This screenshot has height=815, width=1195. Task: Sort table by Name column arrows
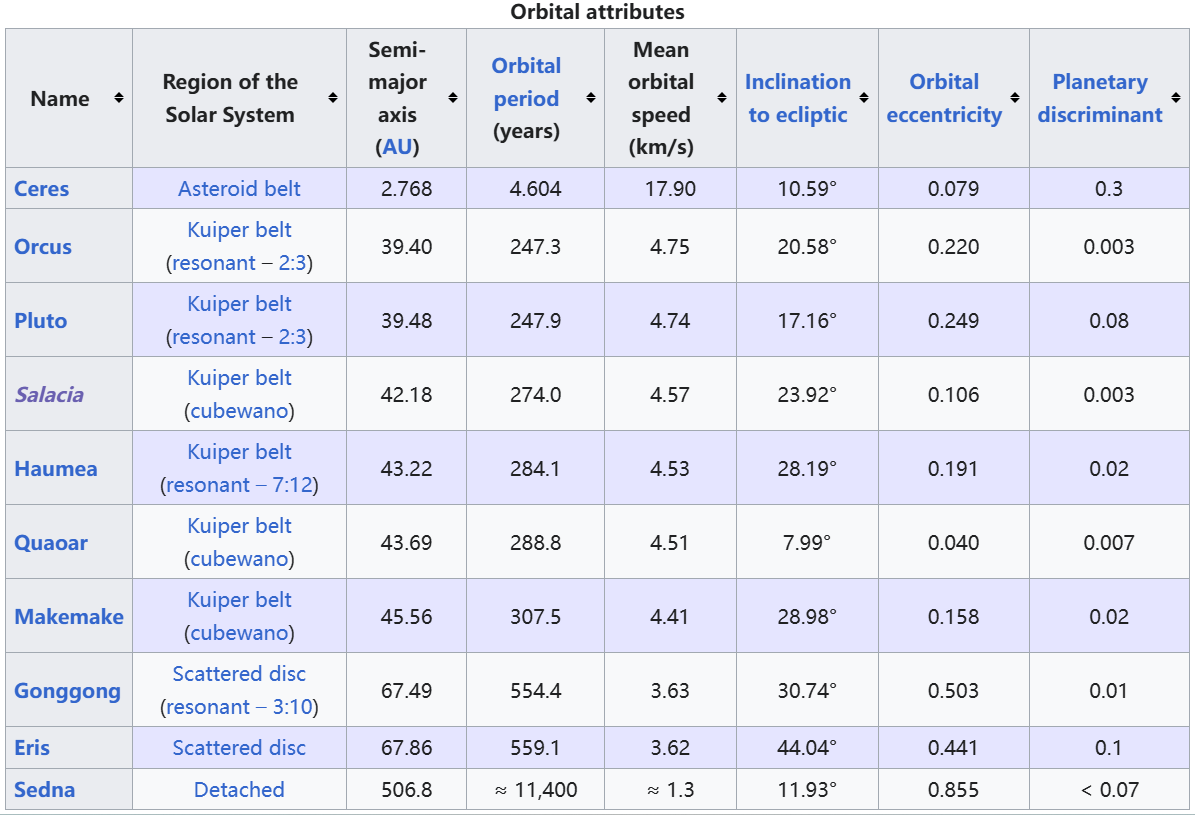(x=119, y=98)
